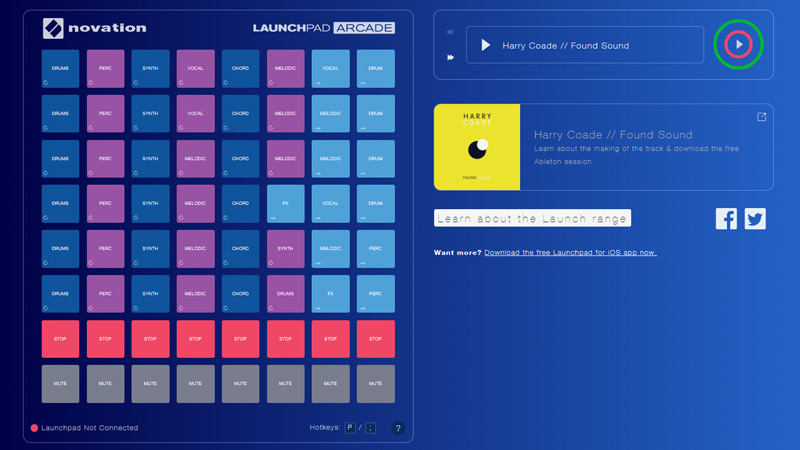Play the Harry Coade Found Sound track
Image resolution: width=800 pixels, height=450 pixels.
(486, 45)
